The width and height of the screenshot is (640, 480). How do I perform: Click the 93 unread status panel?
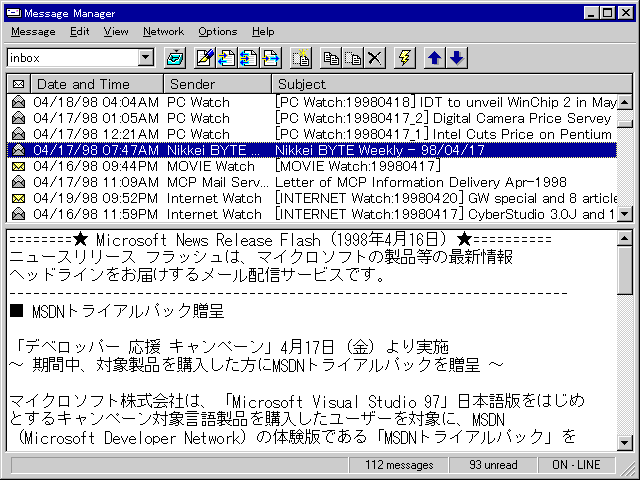click(493, 465)
